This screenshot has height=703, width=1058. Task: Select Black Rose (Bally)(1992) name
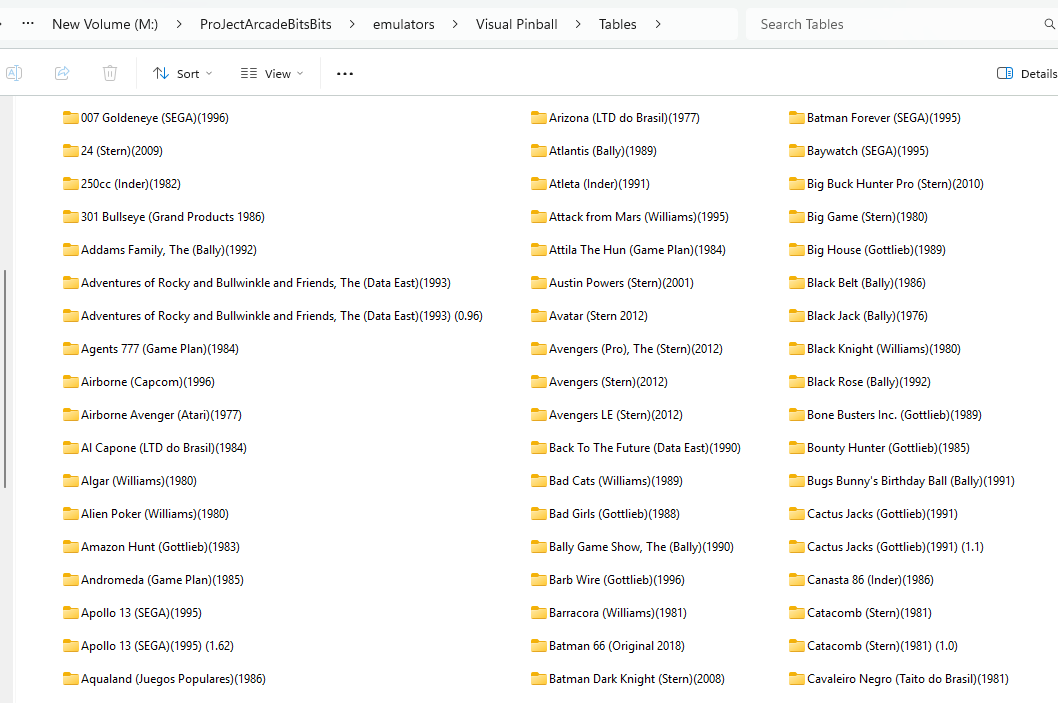pos(869,382)
